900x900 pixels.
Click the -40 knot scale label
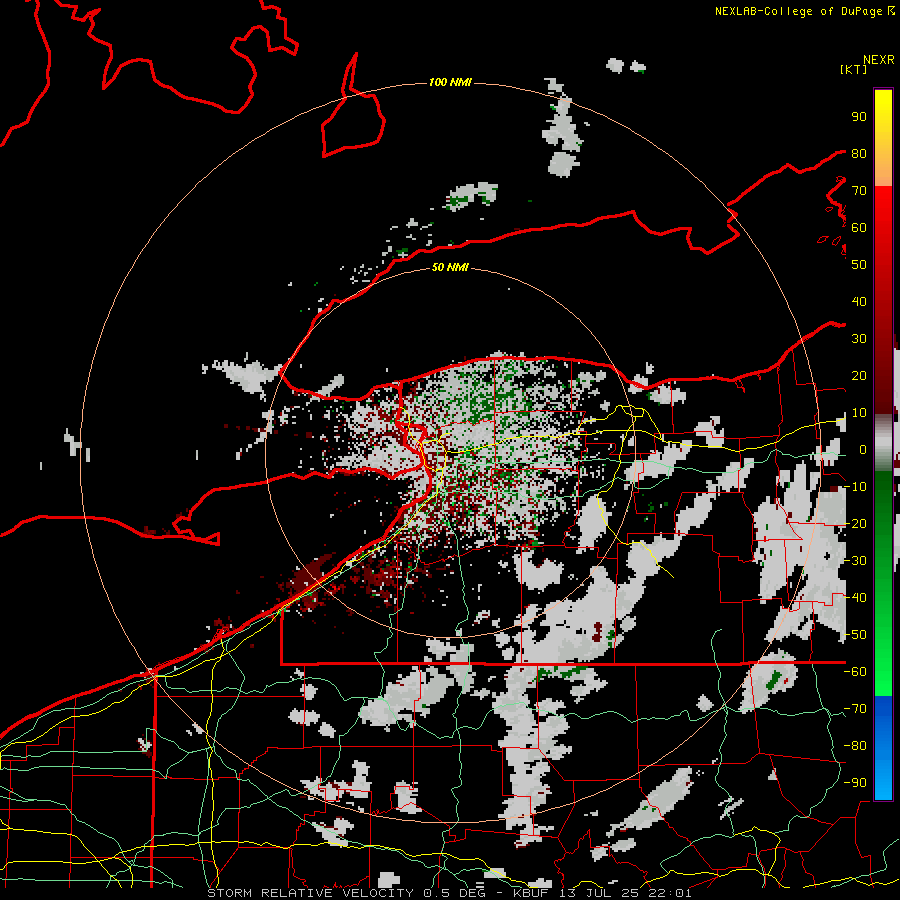[855, 598]
